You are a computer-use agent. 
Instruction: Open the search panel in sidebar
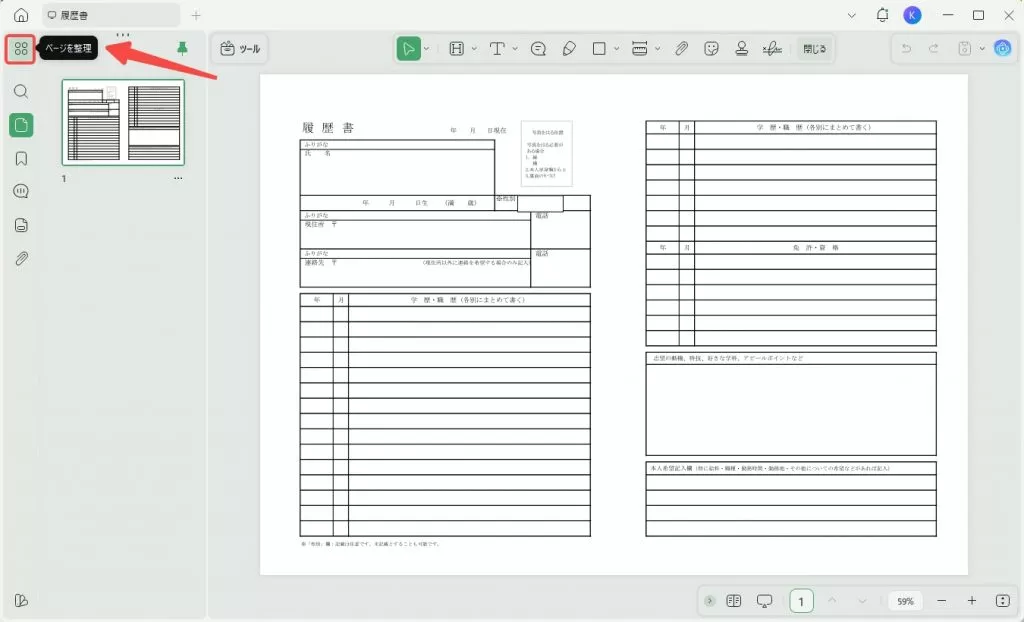click(x=21, y=91)
